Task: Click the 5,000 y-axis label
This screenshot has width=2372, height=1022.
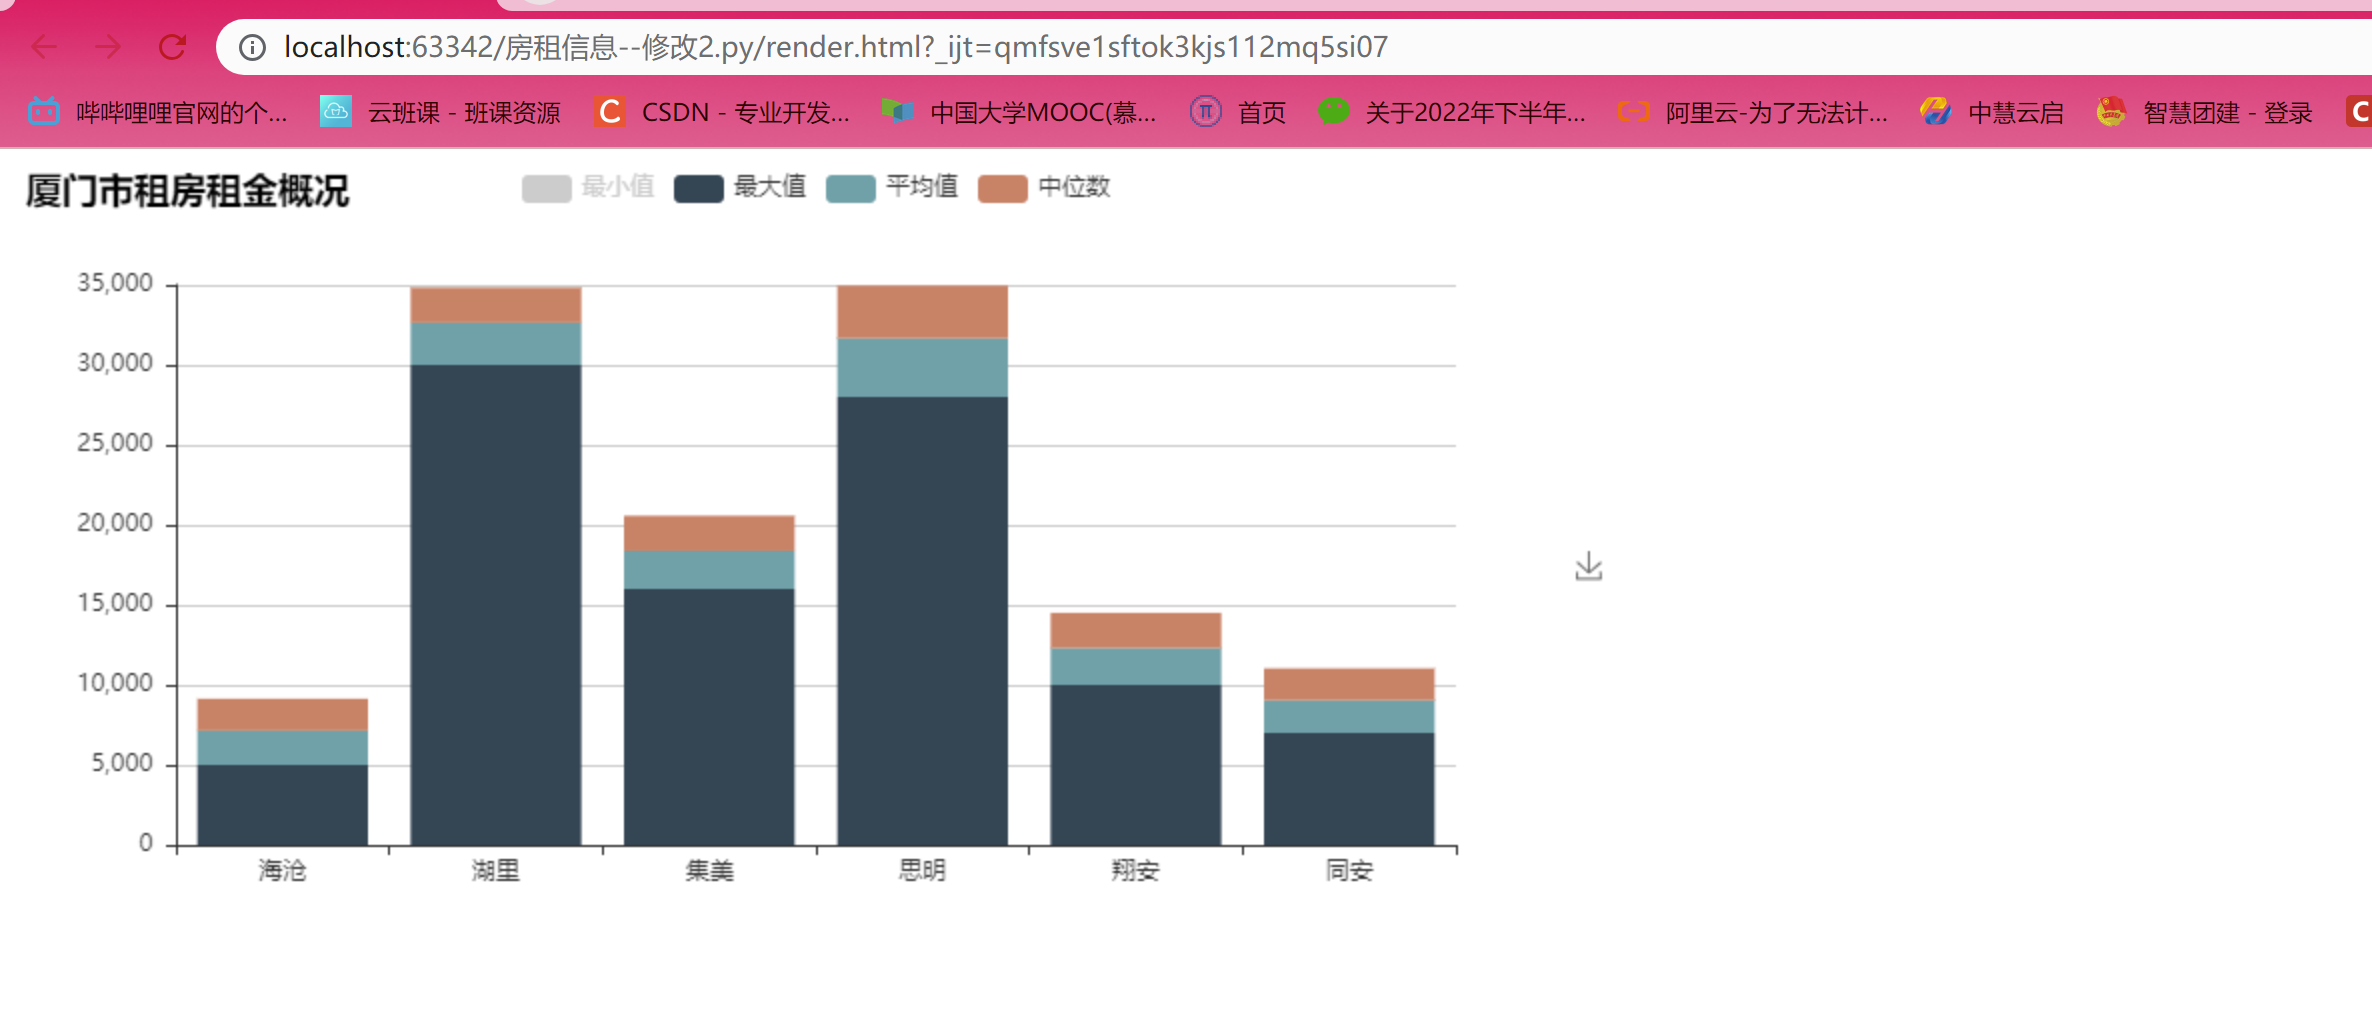Action: click(122, 763)
